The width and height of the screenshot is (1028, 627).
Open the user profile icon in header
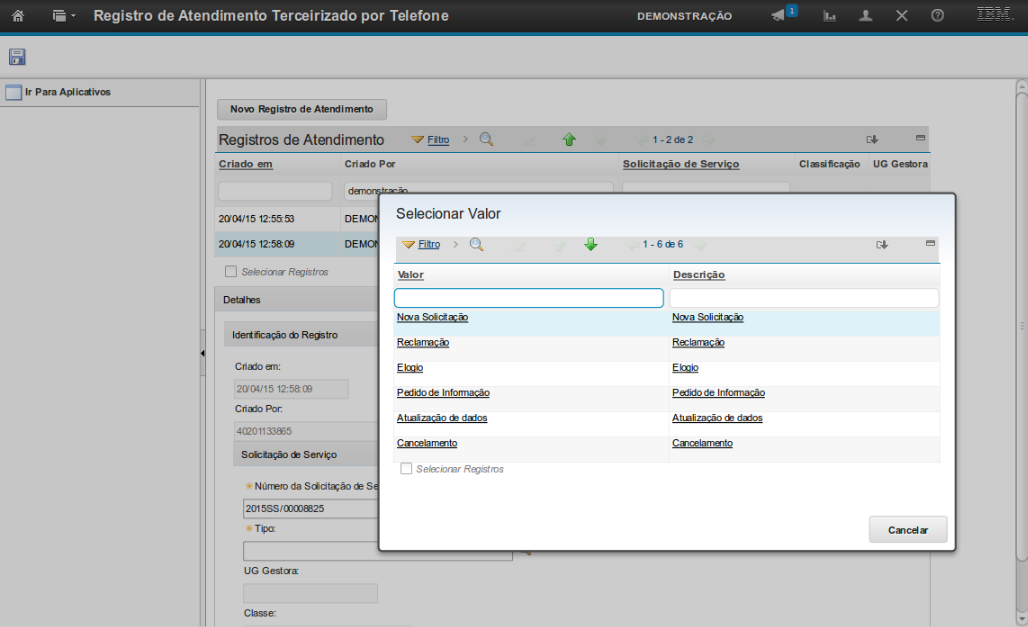866,16
